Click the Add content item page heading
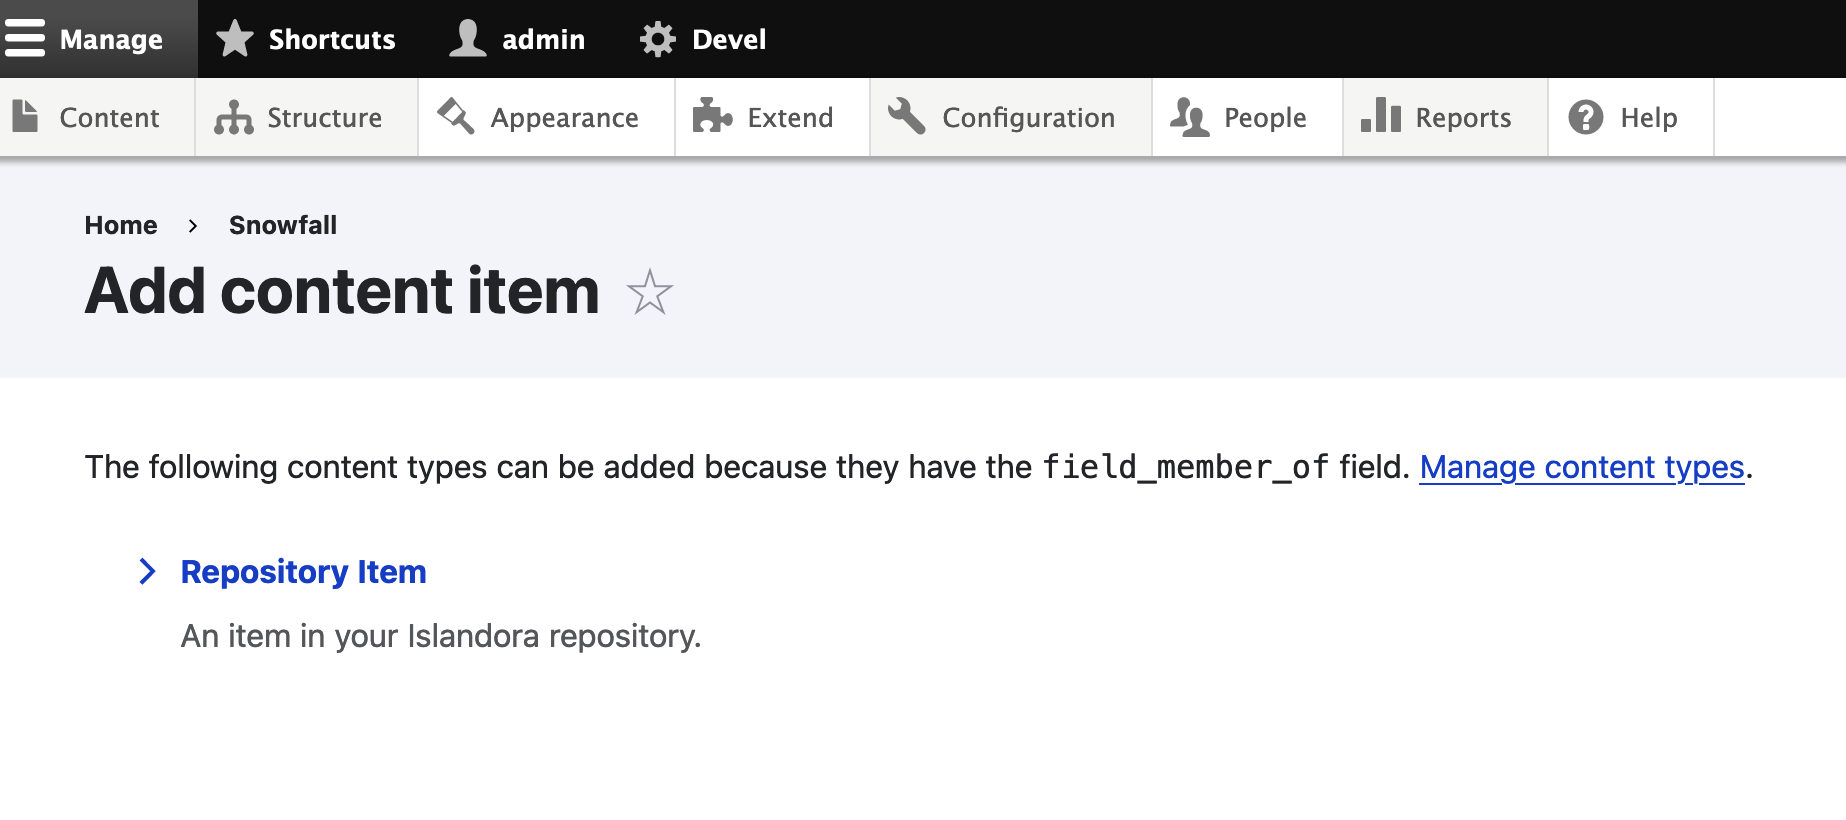Viewport: 1846px width, 820px height. tap(341, 291)
